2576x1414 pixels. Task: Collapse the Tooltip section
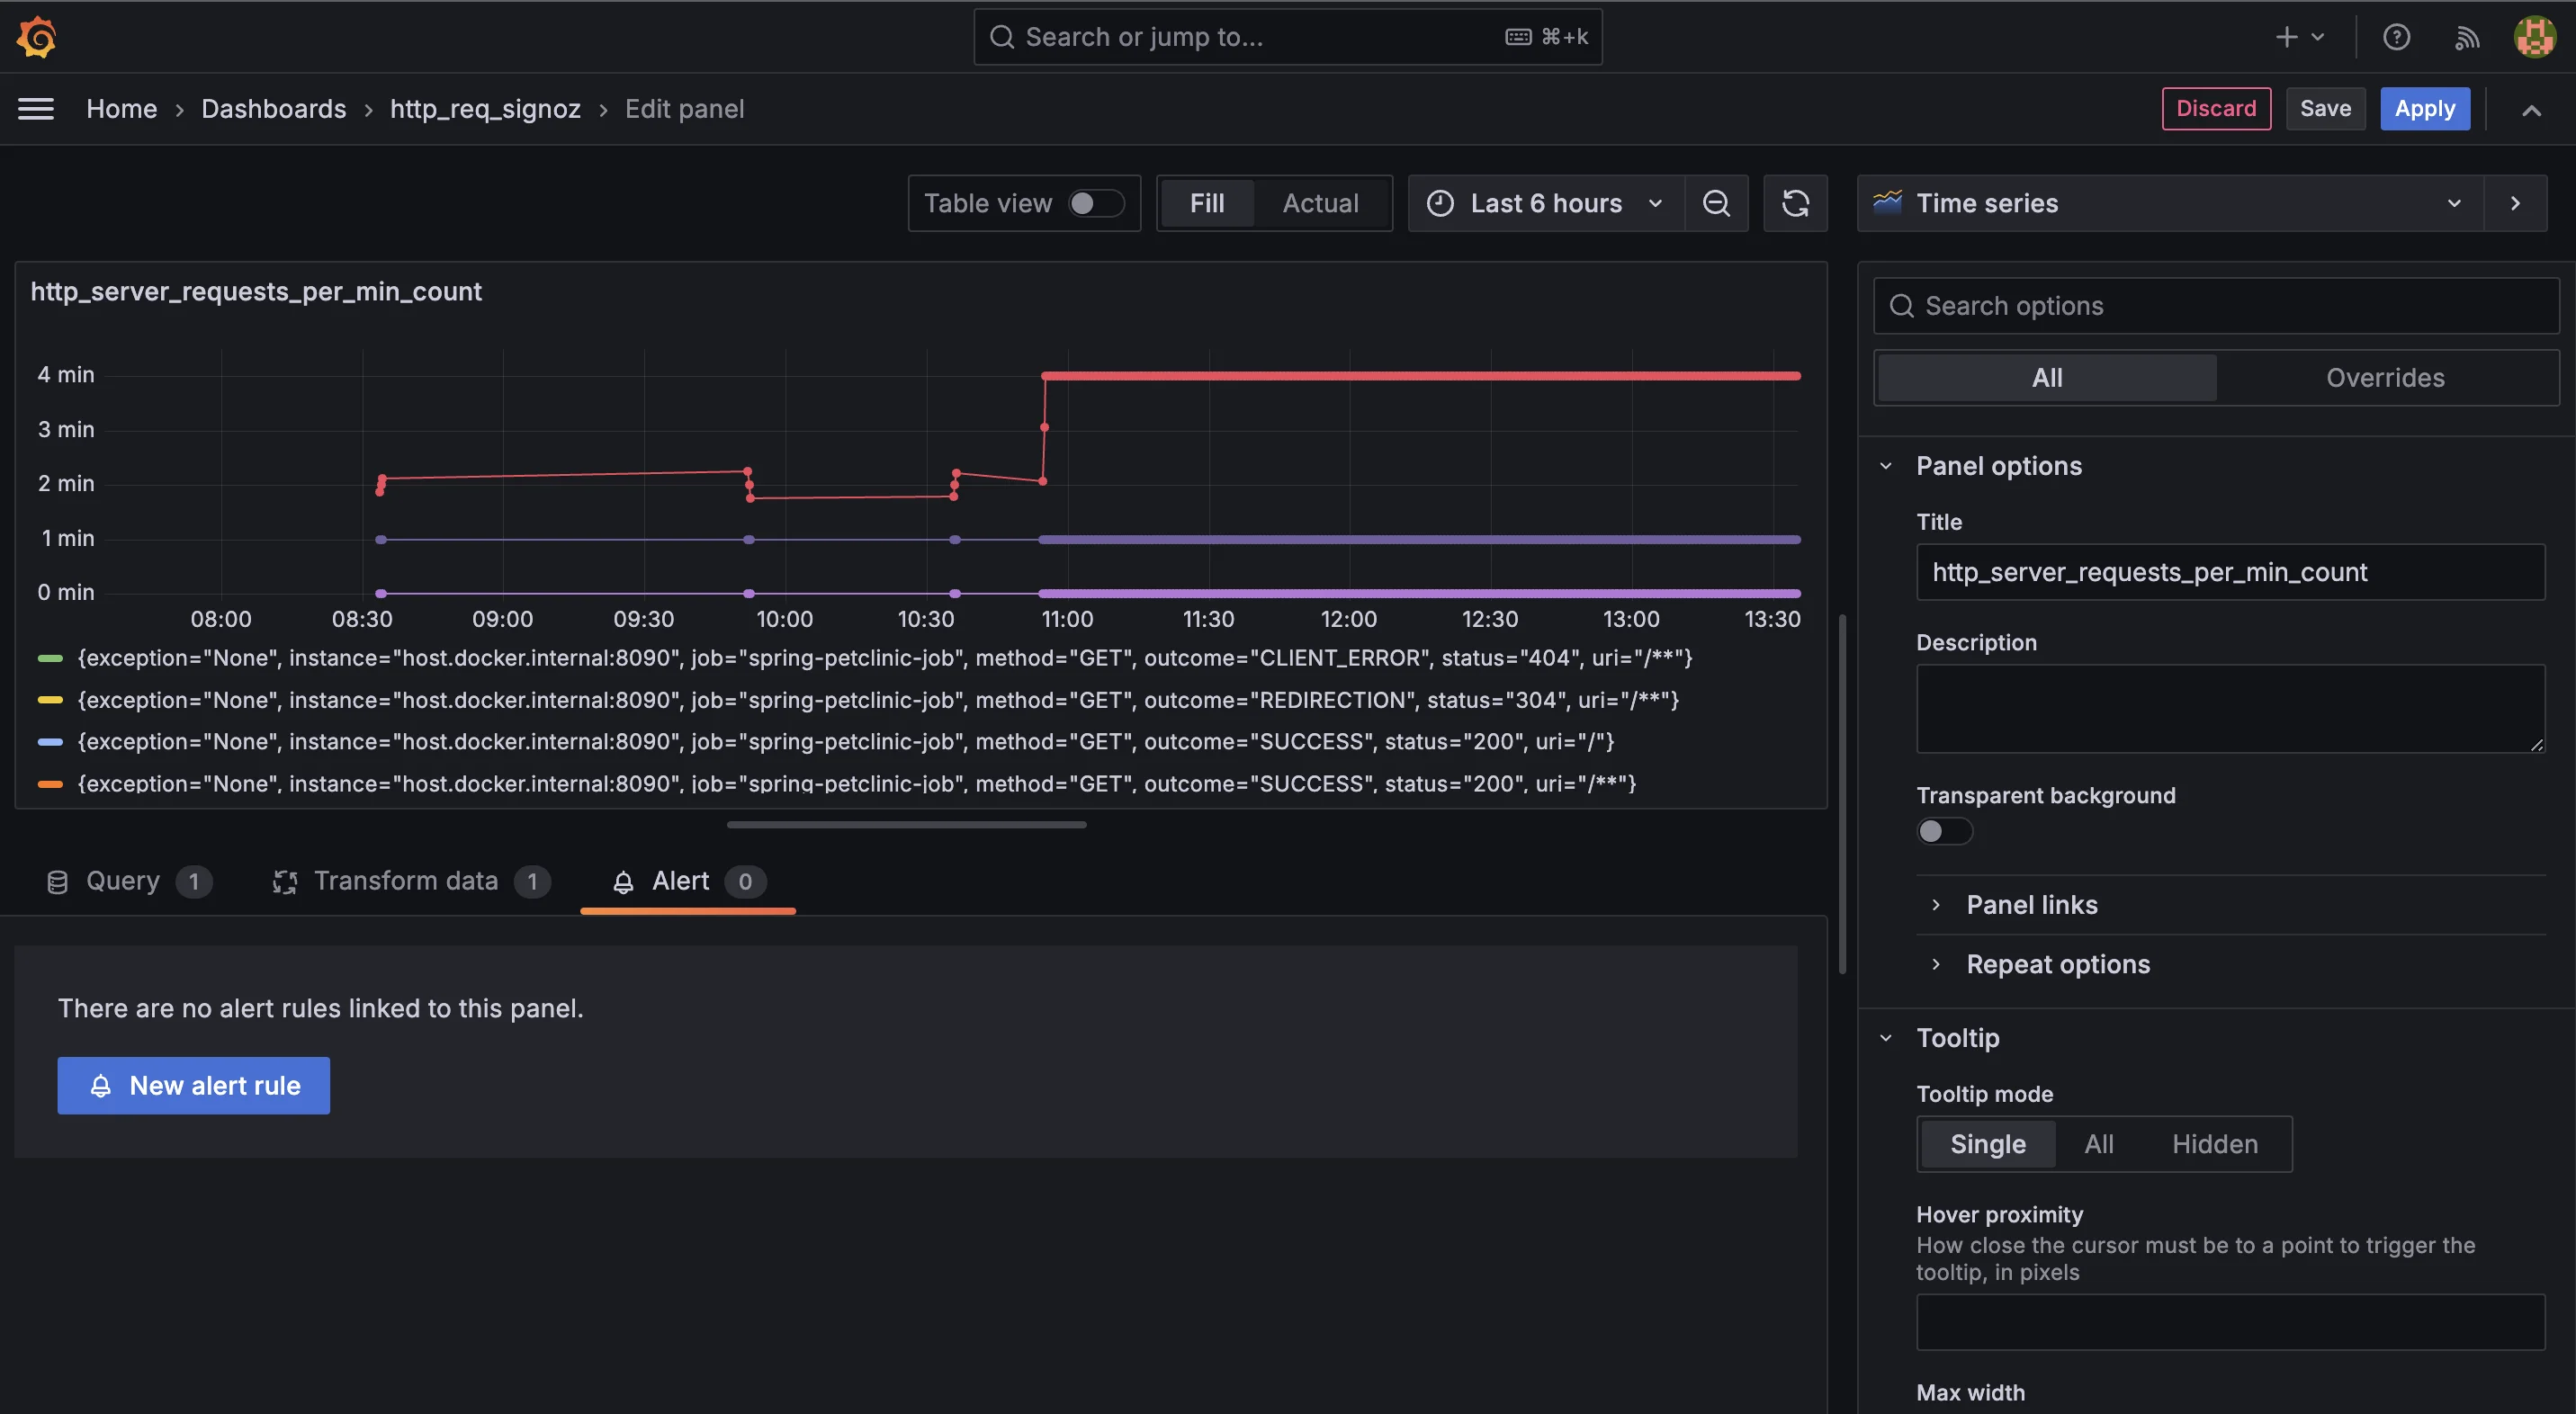1957,1038
